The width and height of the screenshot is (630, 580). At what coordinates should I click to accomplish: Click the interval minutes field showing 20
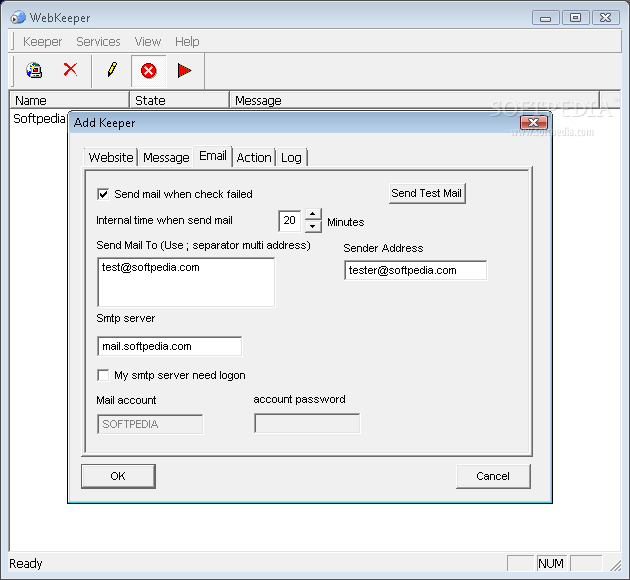[x=290, y=221]
